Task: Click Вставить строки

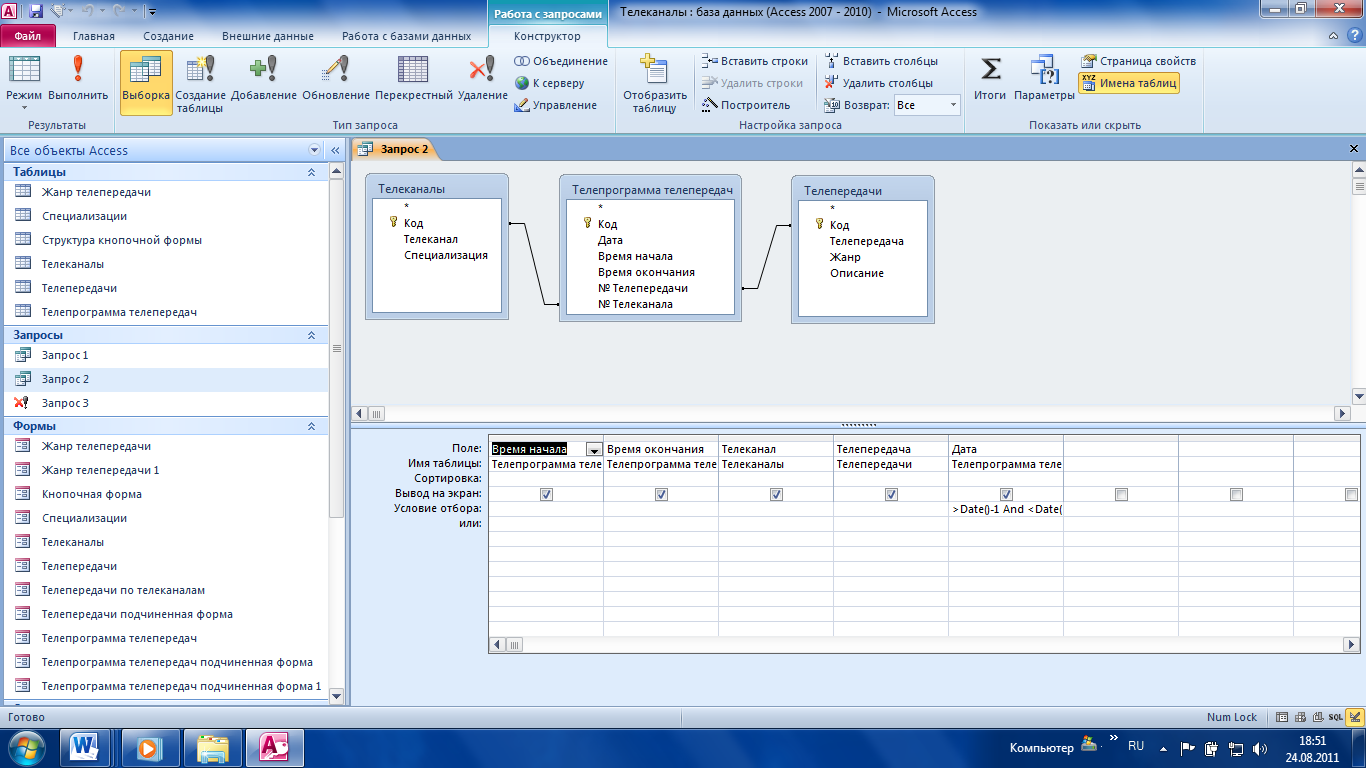Action: tap(754, 61)
